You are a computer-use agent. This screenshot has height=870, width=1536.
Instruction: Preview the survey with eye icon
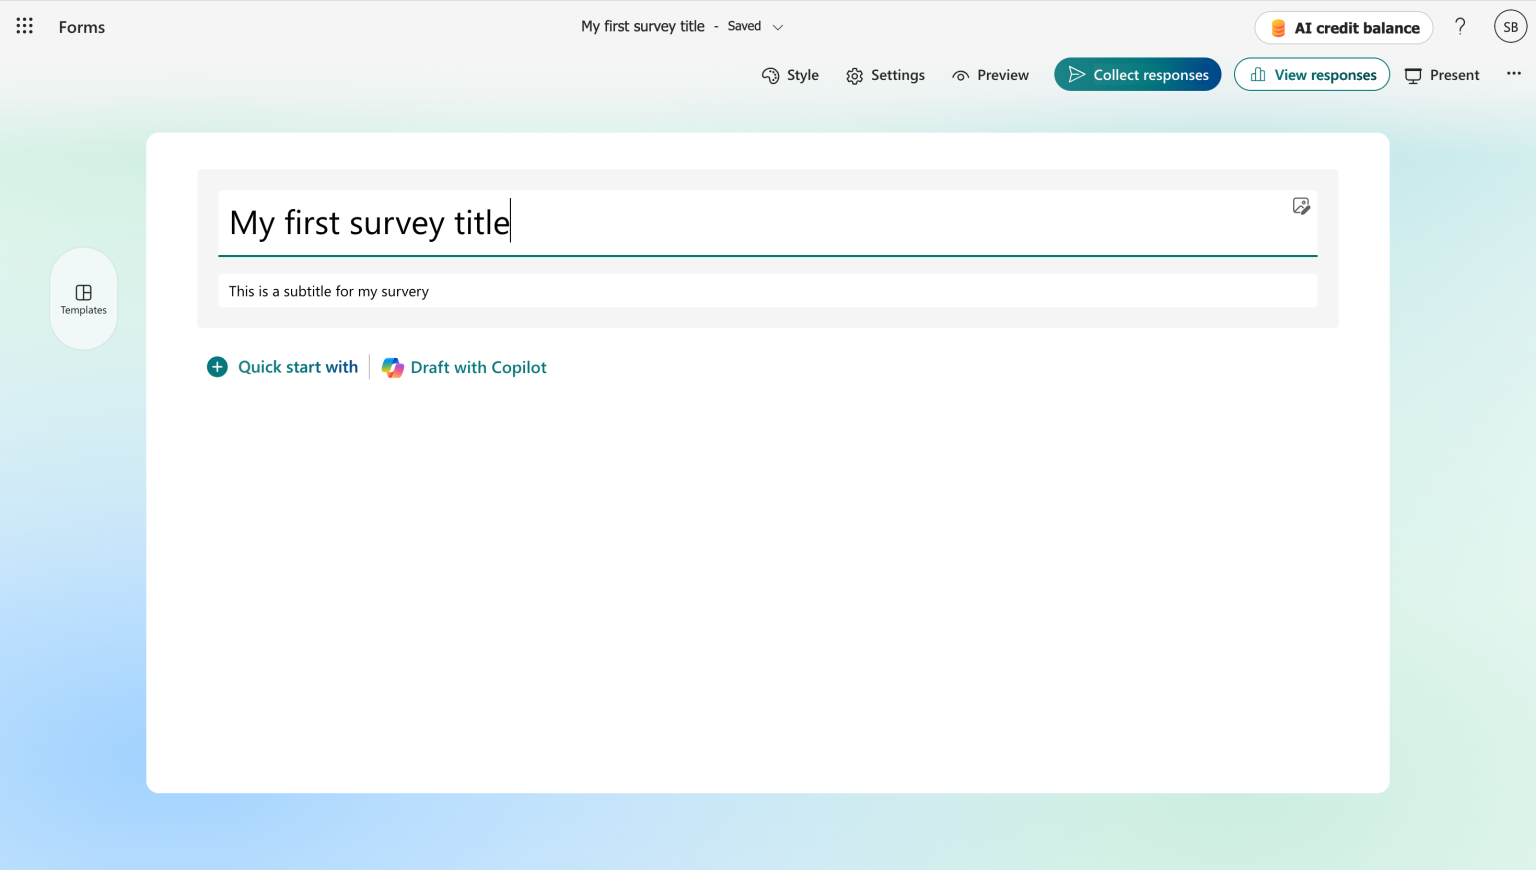(x=990, y=75)
